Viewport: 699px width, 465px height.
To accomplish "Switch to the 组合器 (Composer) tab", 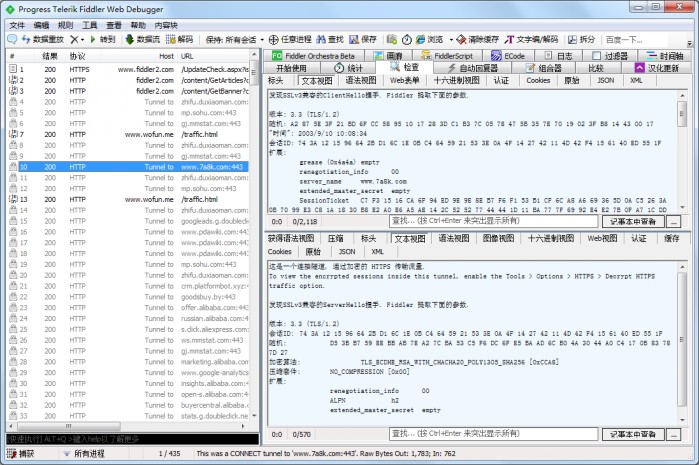I will [544, 68].
